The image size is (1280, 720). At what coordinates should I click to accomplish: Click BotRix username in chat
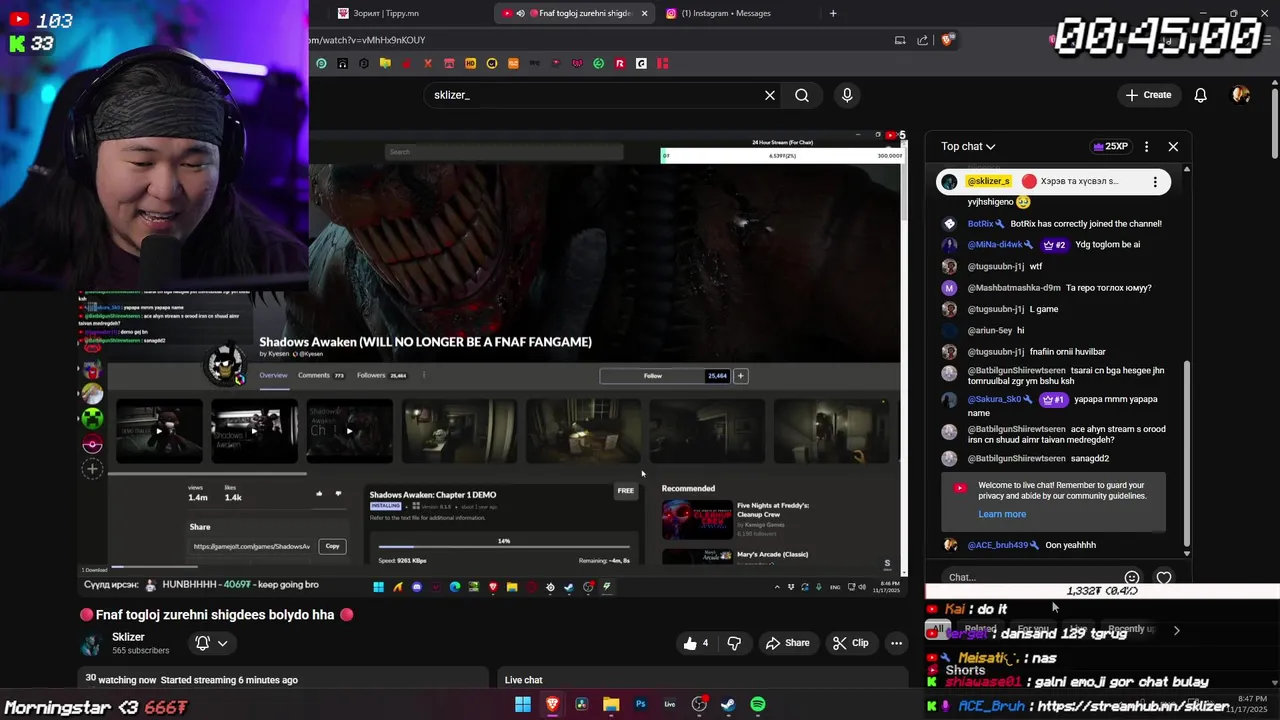coord(980,224)
